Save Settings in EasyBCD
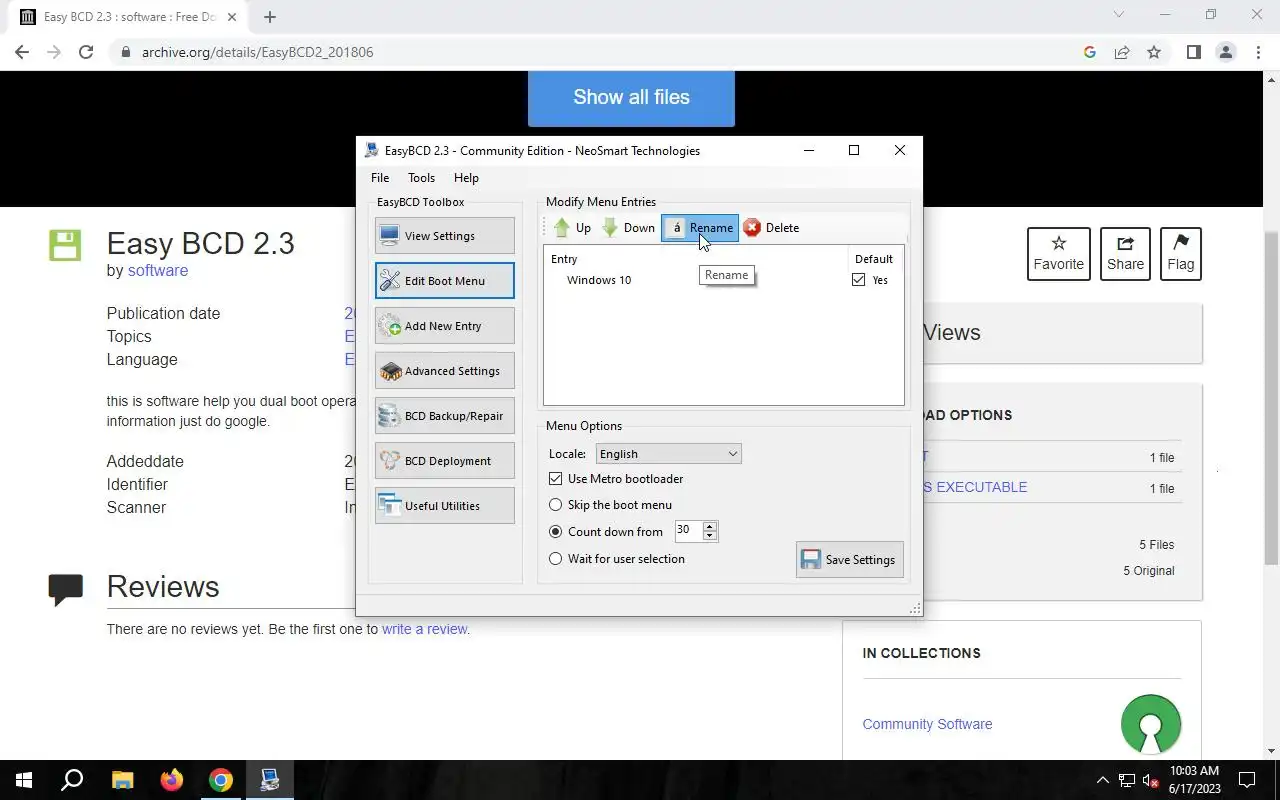This screenshot has width=1280, height=800. pyautogui.click(x=850, y=560)
